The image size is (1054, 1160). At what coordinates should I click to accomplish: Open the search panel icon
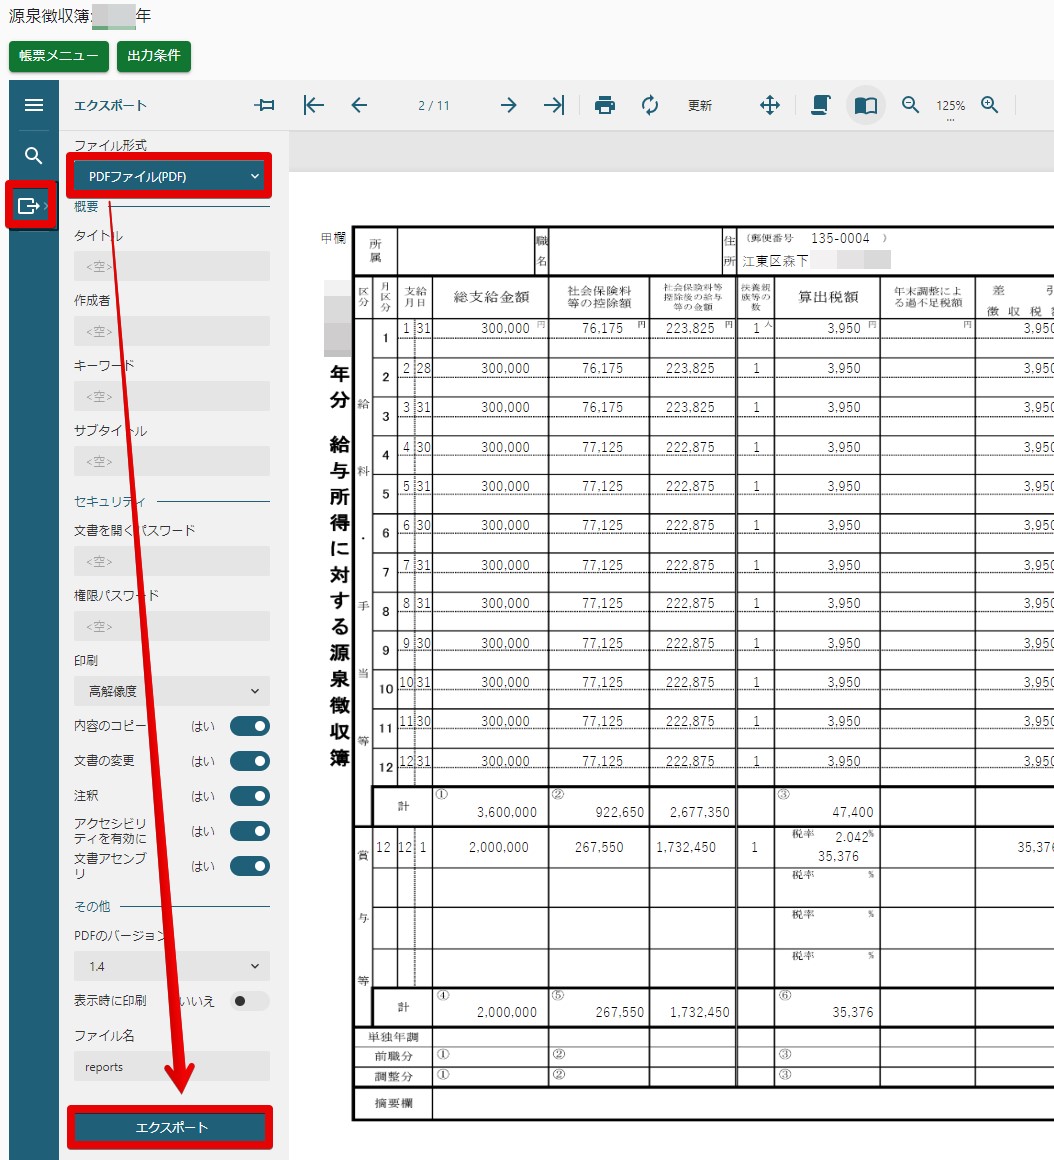click(x=33, y=155)
